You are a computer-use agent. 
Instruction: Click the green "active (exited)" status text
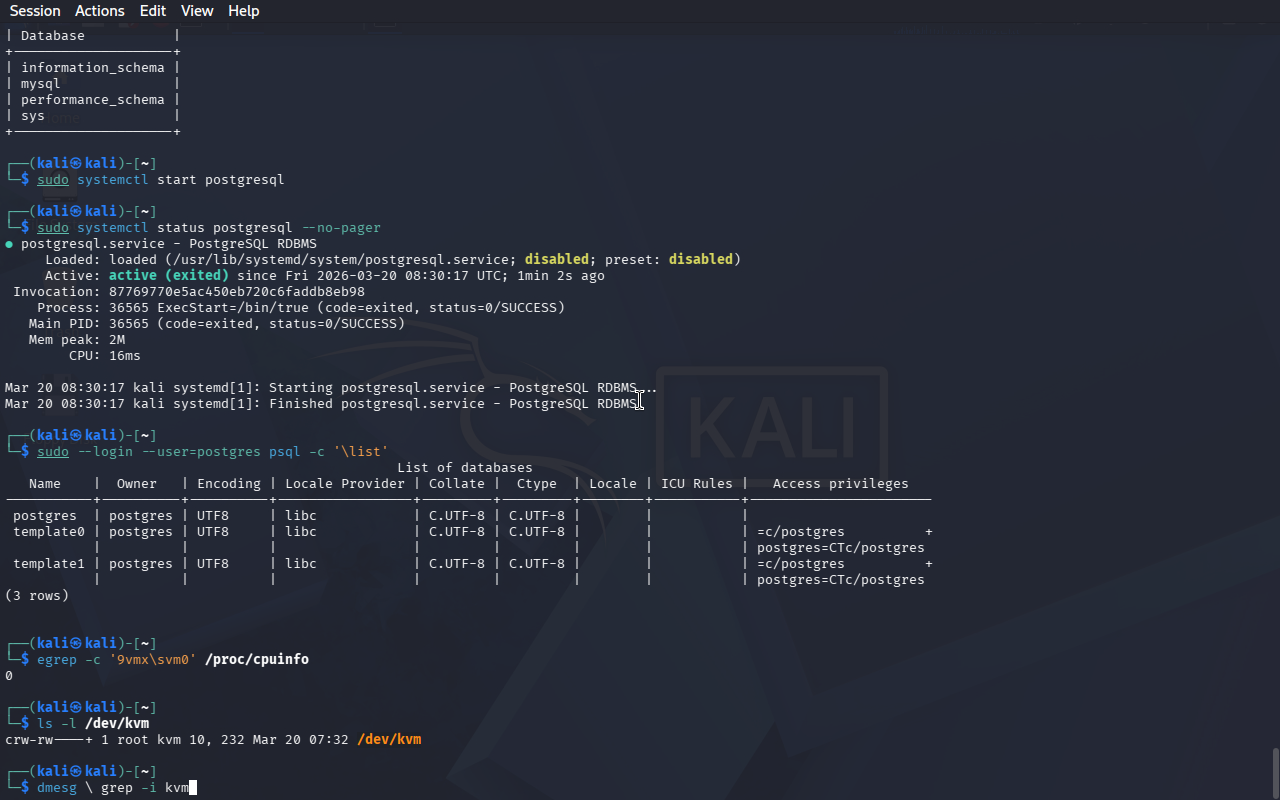169,276
